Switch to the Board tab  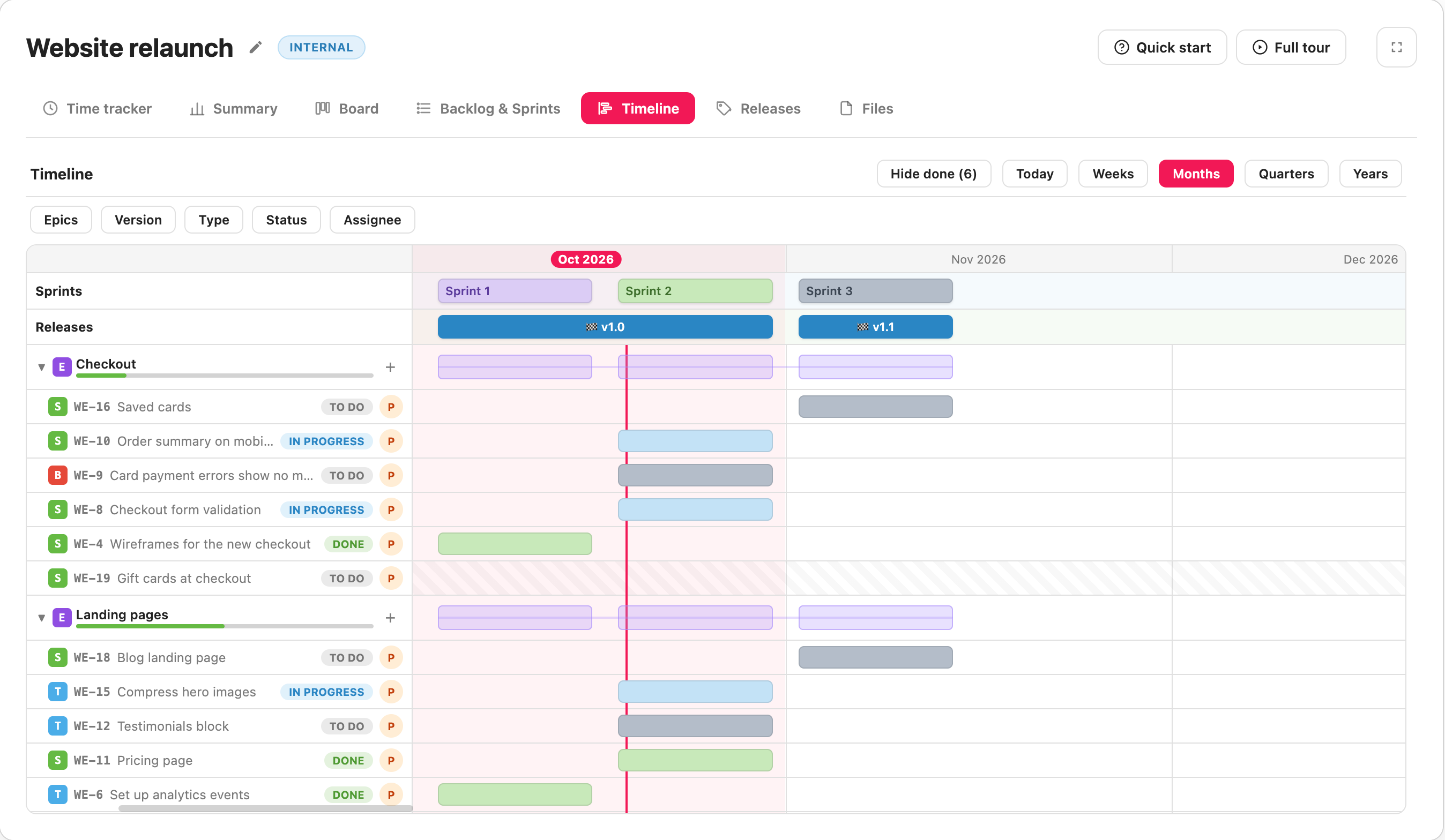pos(347,109)
